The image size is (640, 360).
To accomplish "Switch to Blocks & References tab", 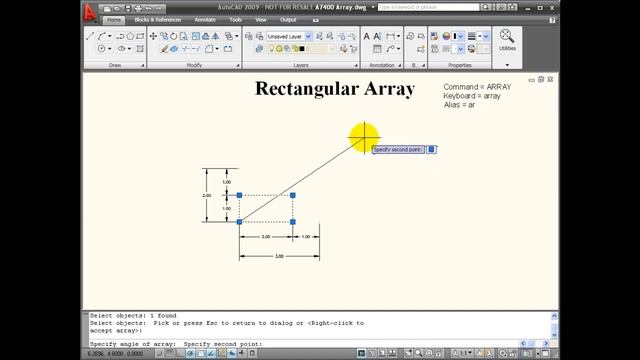I will pyautogui.click(x=158, y=20).
